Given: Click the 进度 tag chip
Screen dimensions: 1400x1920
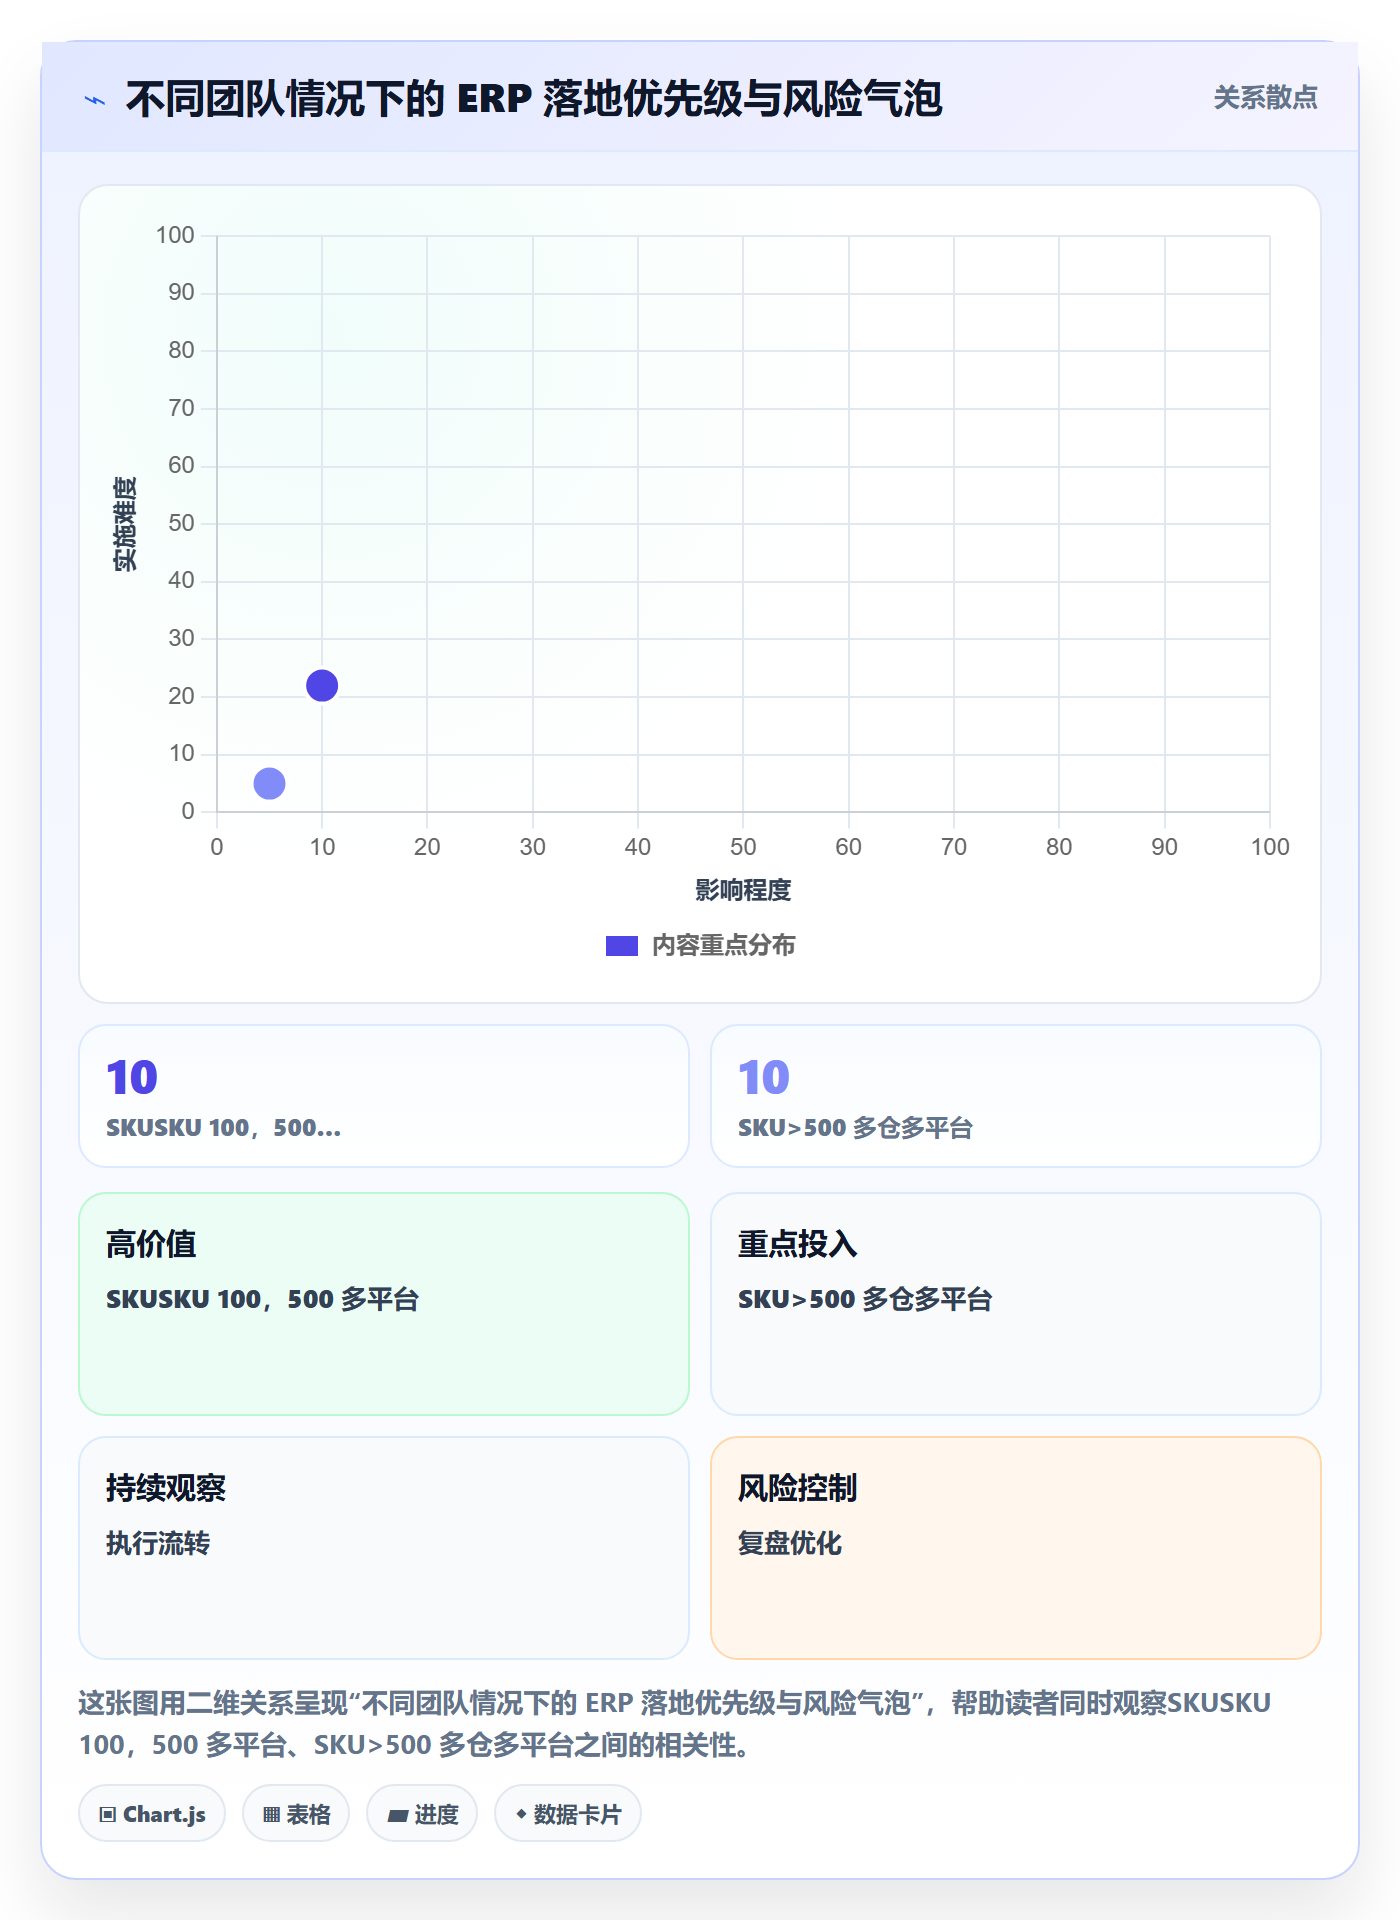Looking at the screenshot, I should coord(422,1814).
